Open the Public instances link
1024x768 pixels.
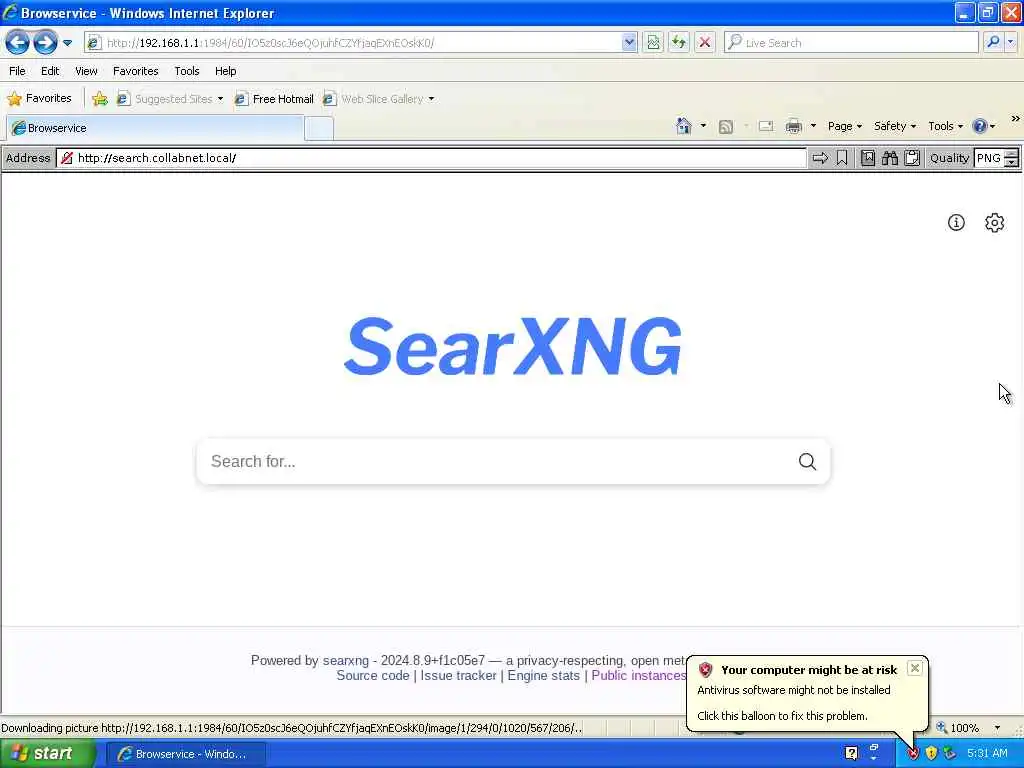639,675
